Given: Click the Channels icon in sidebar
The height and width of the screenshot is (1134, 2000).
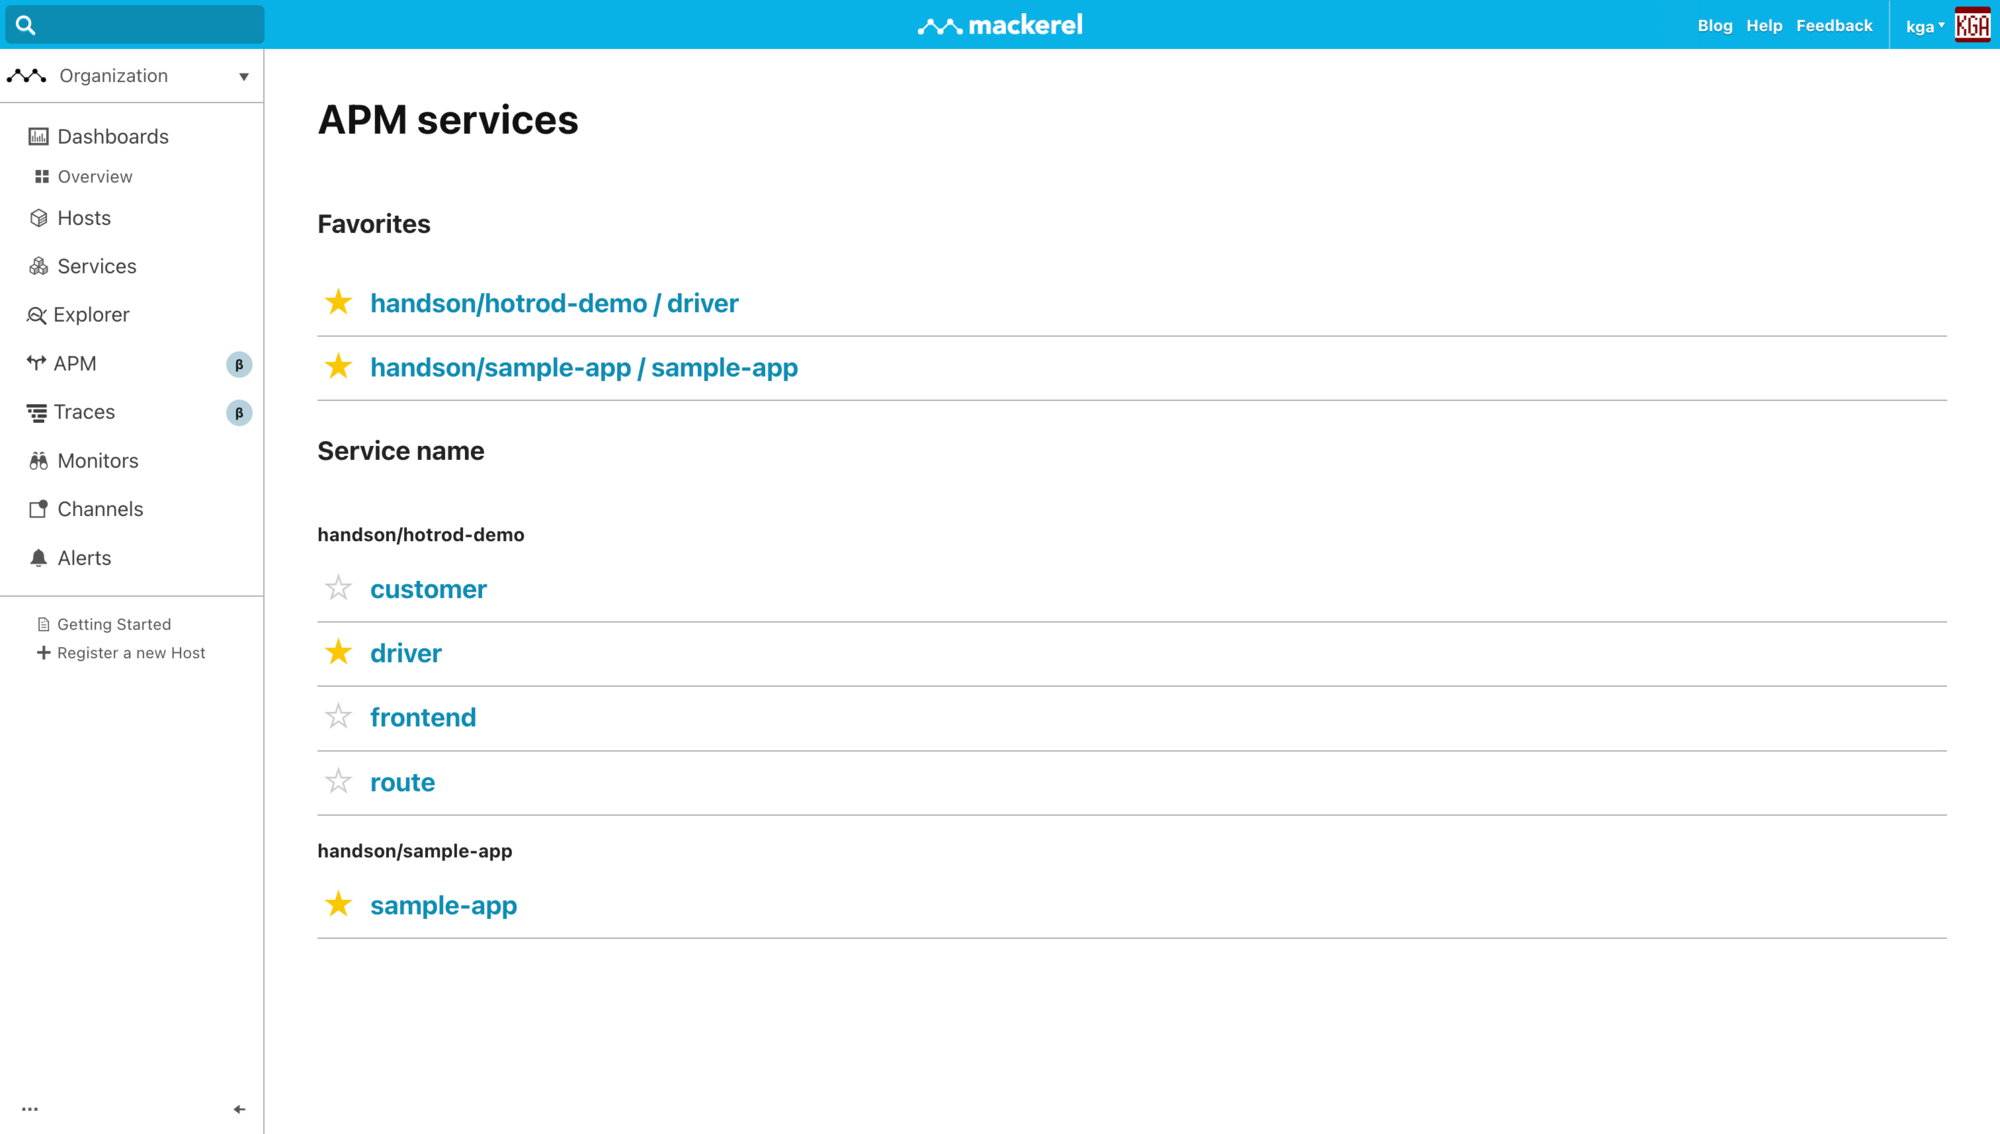Looking at the screenshot, I should click(39, 509).
